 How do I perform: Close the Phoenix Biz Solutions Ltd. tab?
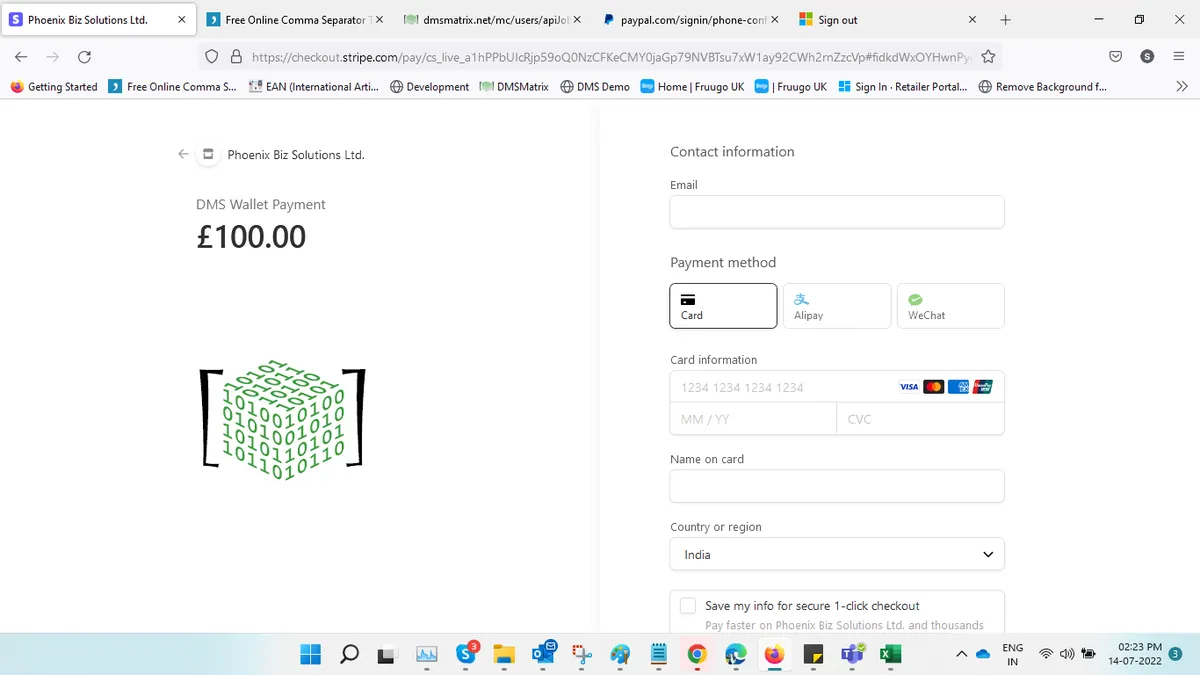[181, 20]
